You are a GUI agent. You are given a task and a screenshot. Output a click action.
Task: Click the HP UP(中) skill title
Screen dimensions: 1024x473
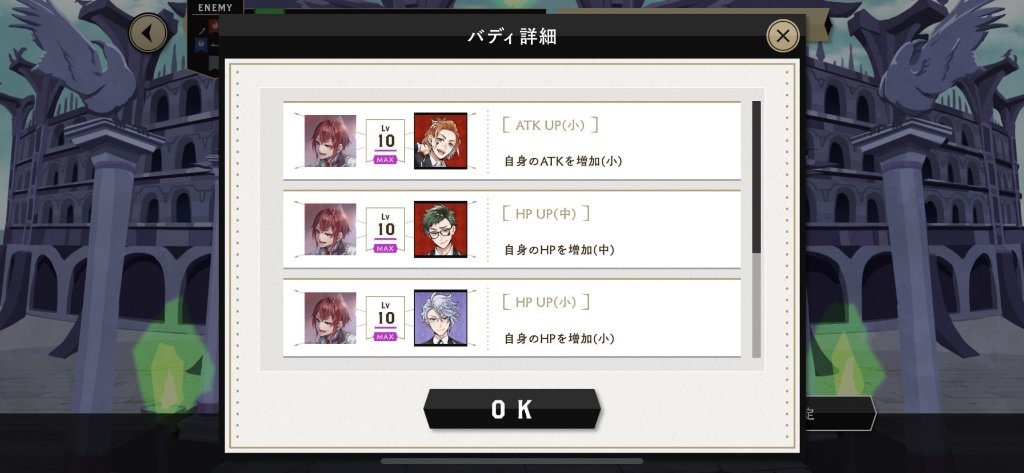tap(546, 214)
